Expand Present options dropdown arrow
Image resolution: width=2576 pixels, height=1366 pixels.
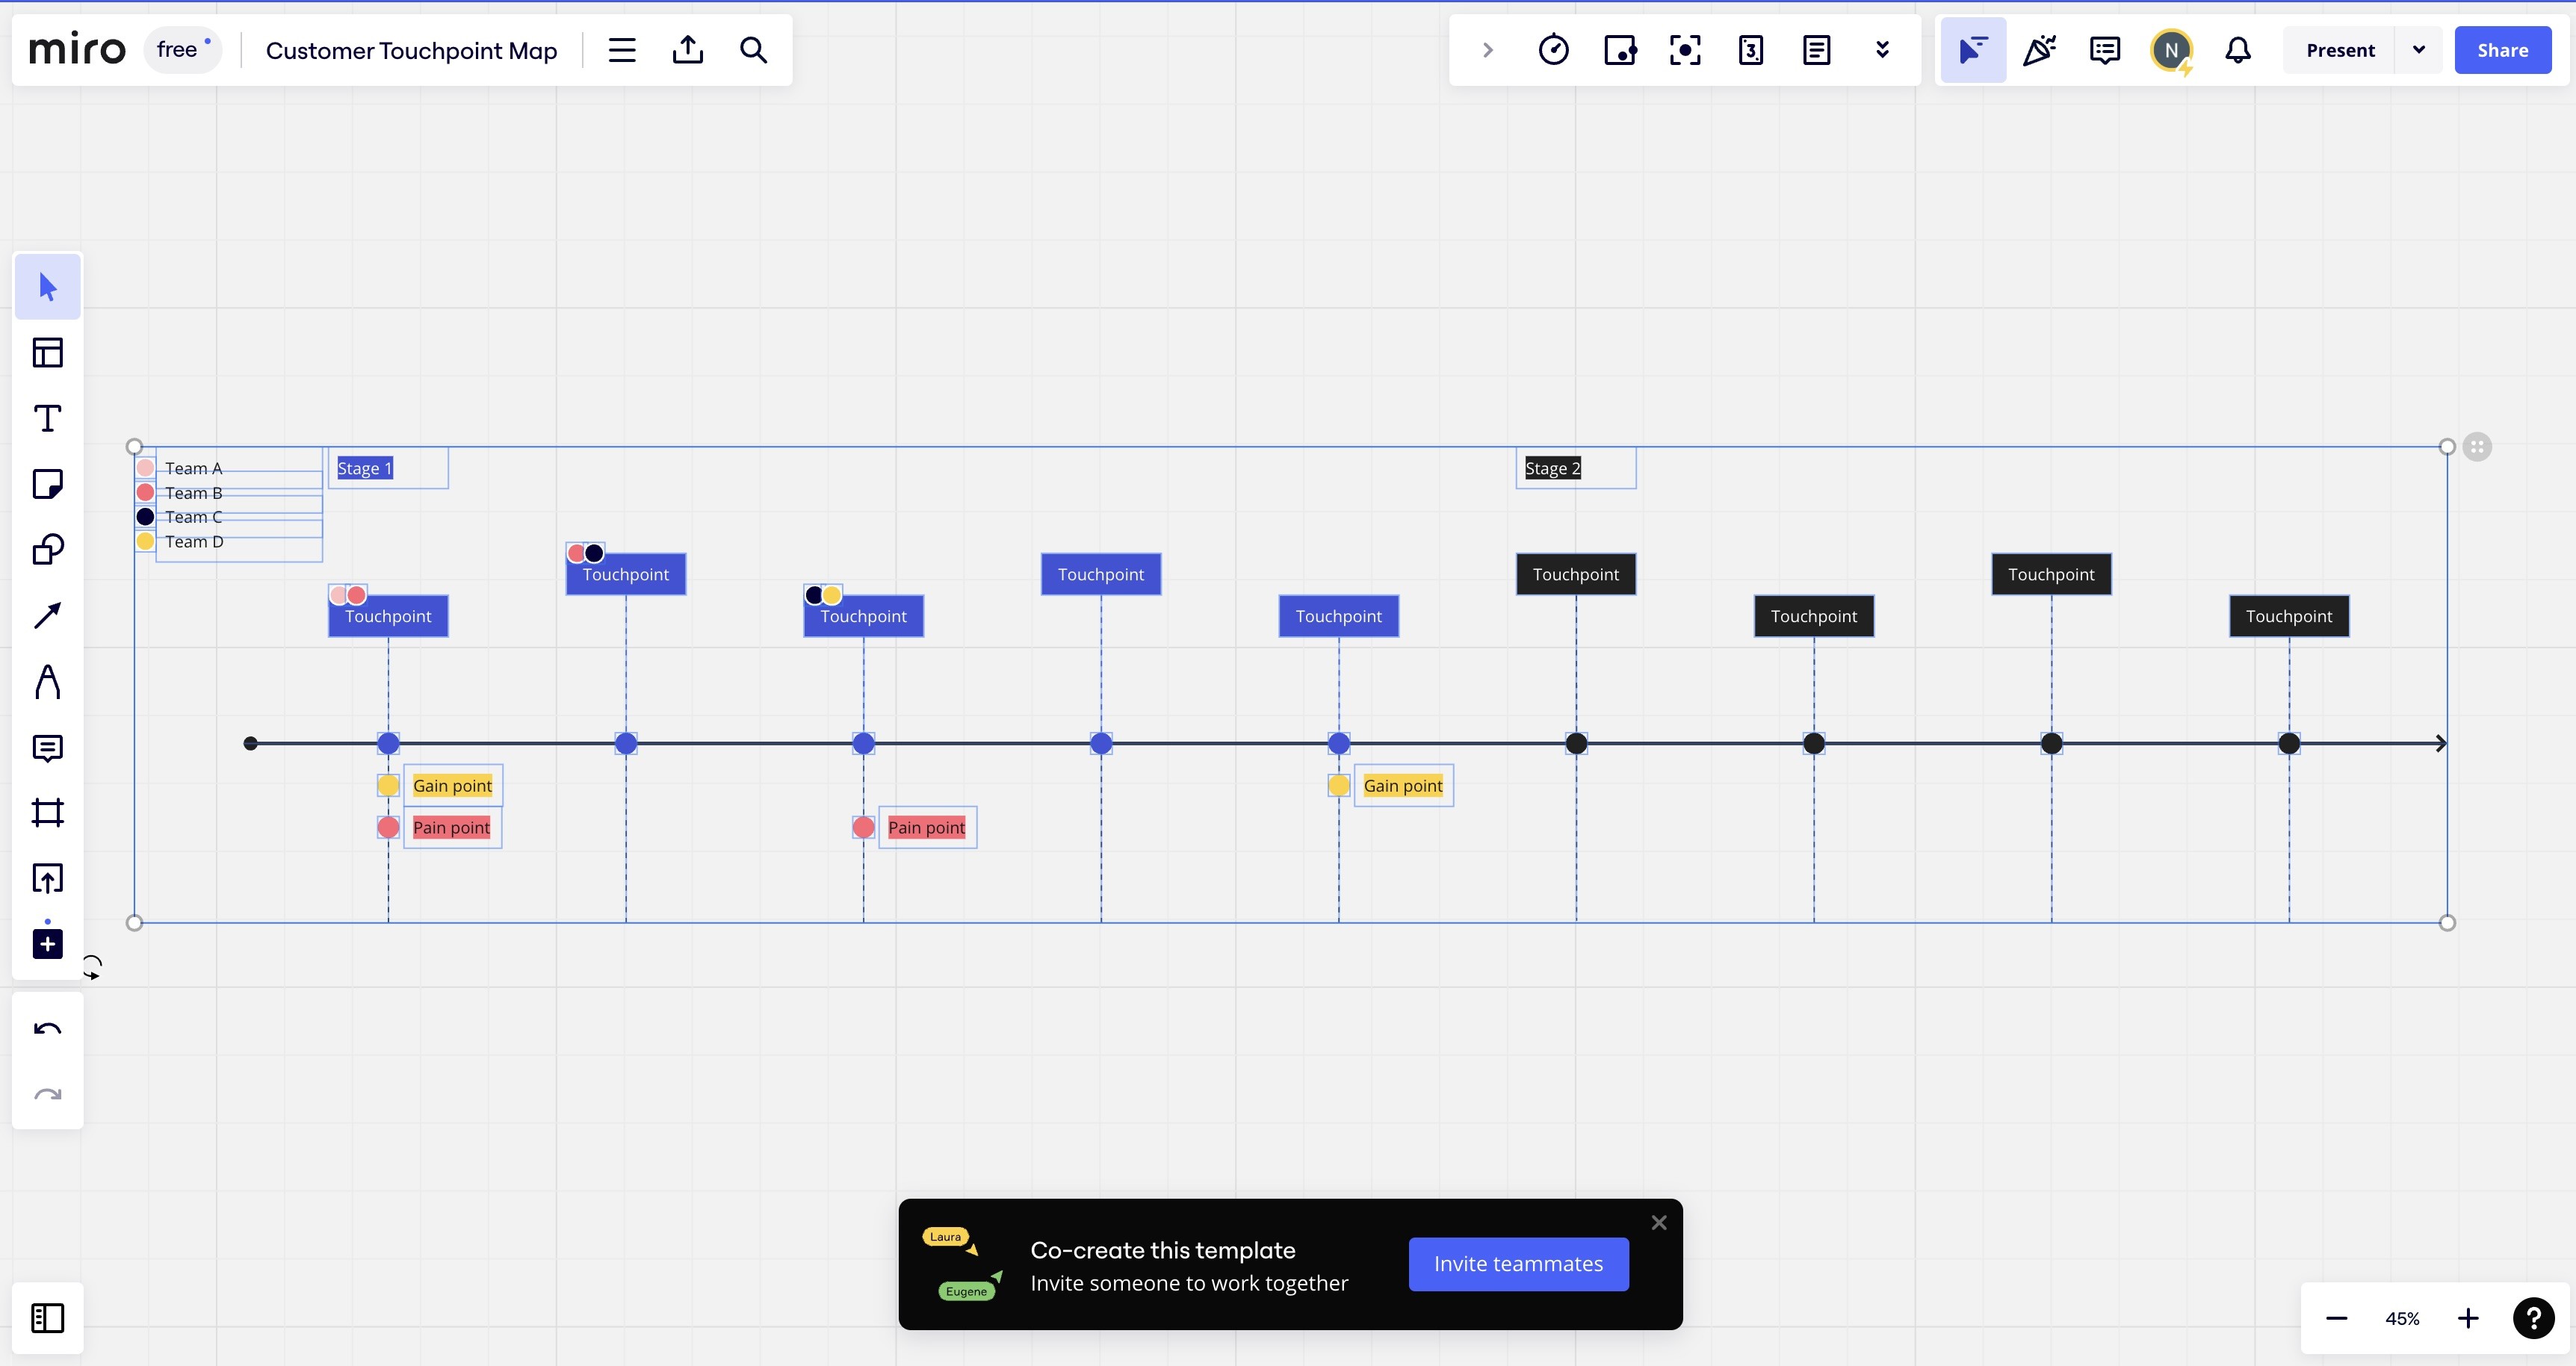2418,50
